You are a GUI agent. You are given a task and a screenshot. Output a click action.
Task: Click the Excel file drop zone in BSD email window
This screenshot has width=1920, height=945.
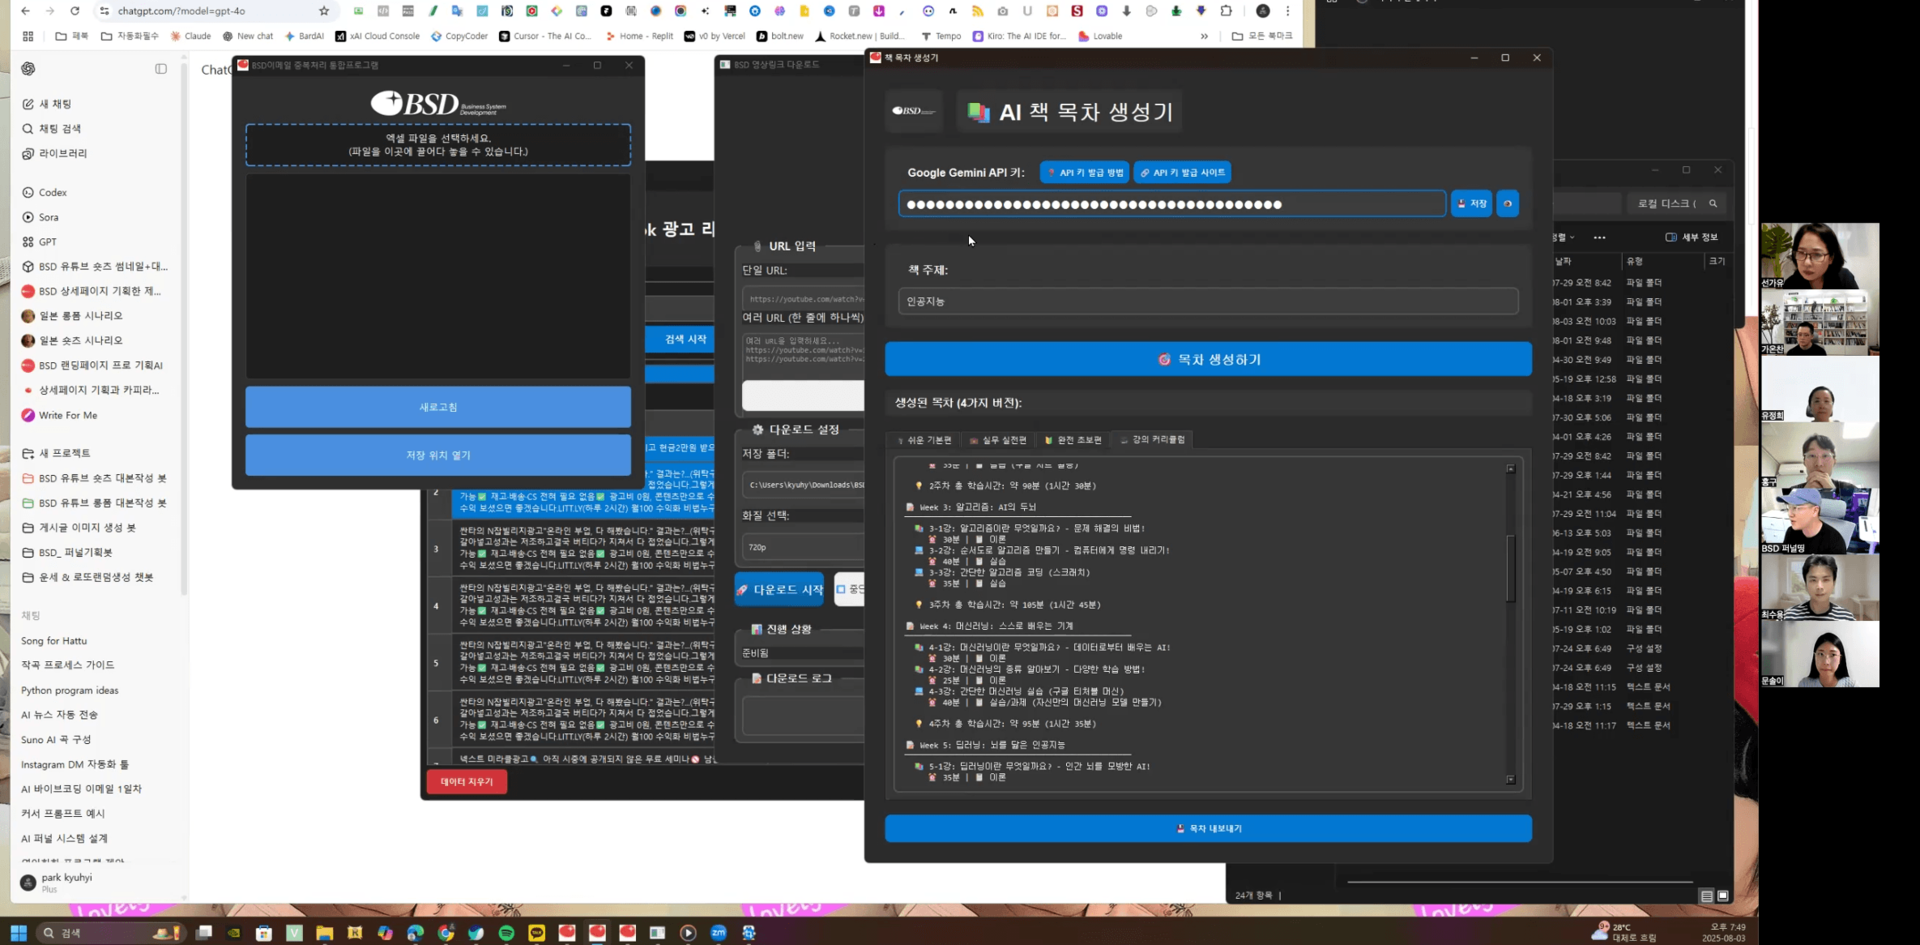(438, 145)
